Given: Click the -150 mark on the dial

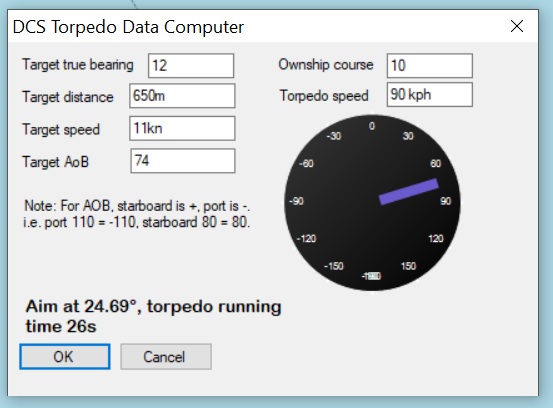Looking at the screenshot, I should coord(334,266).
